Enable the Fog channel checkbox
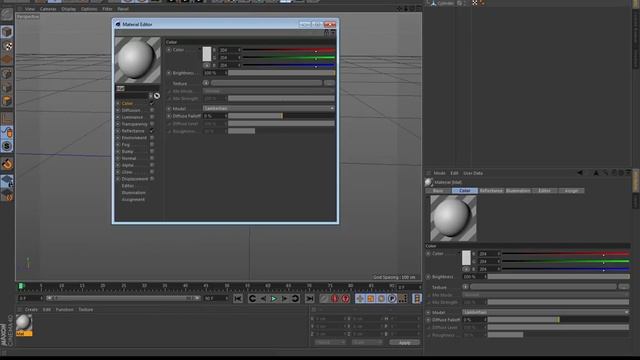Image resolution: width=640 pixels, height=360 pixels. pos(152,144)
